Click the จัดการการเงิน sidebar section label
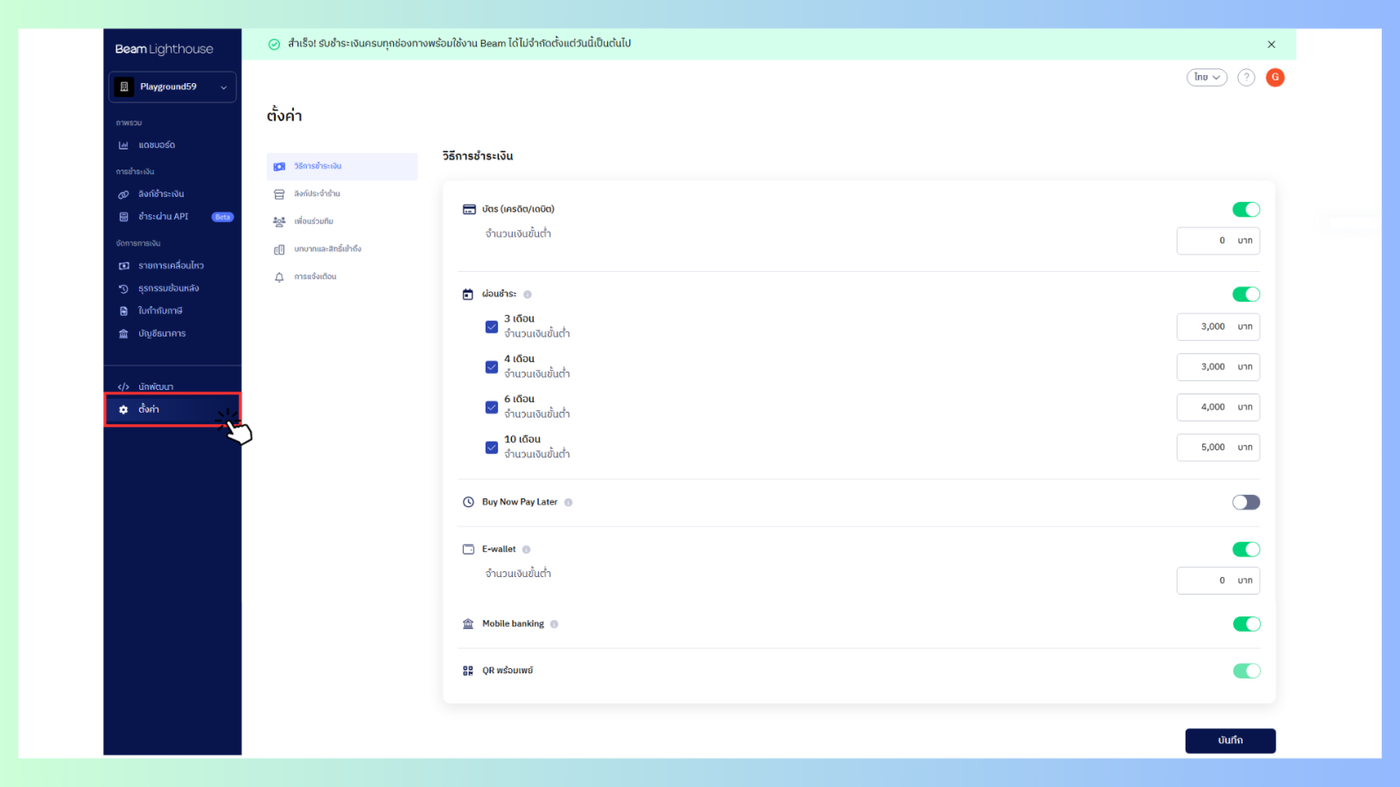The height and width of the screenshot is (787, 1400). (x=138, y=243)
